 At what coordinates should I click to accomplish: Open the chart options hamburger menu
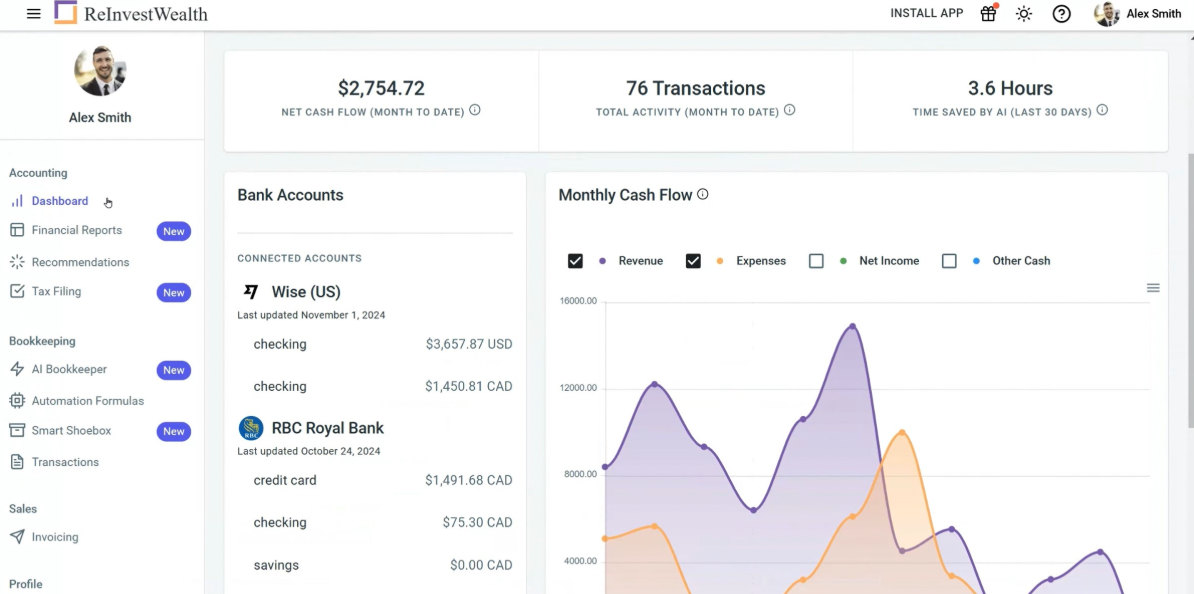(x=1153, y=288)
